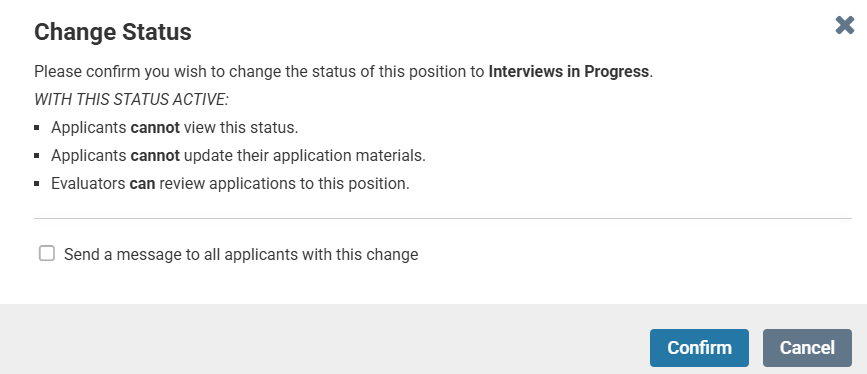
Task: Click the bold word 'can' in Evaluators line
Action: coord(142,183)
